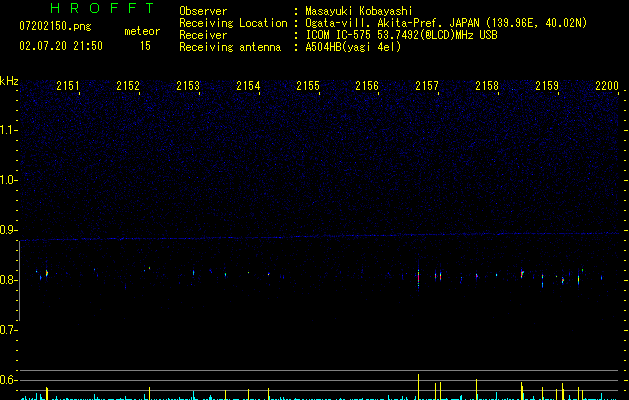Click the 0.8 kHz axis label
Viewport: 629px width, 400px height.
pos(8,280)
